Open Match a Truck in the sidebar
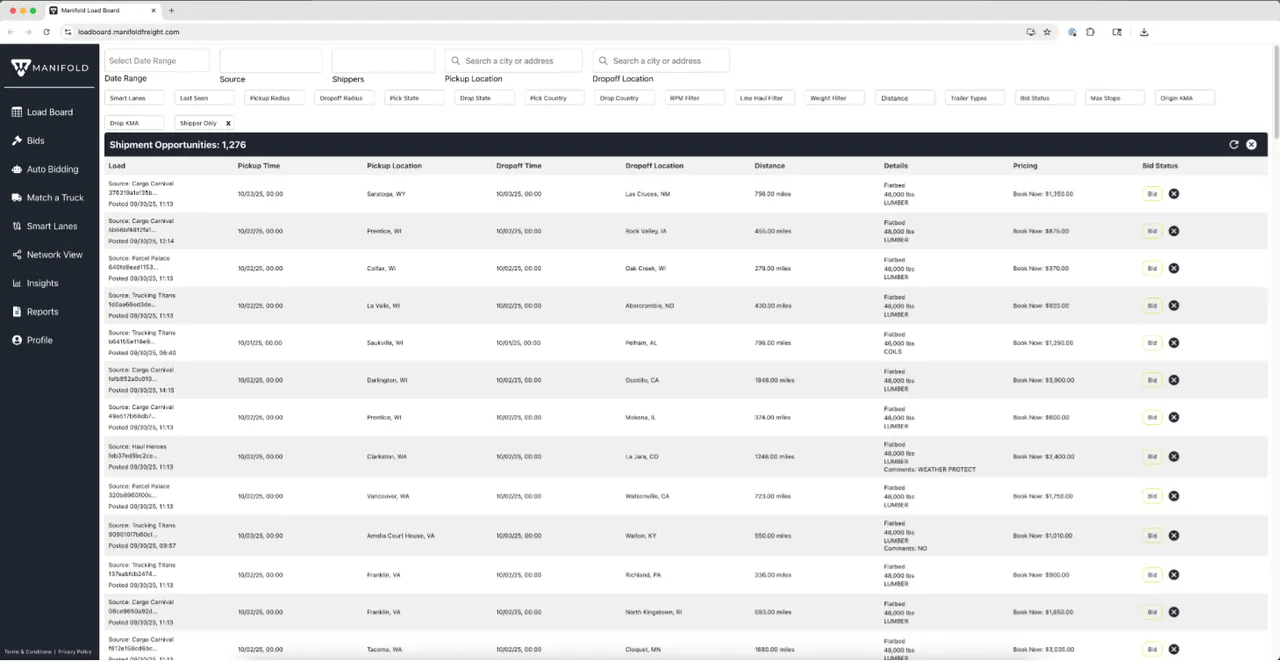This screenshot has width=1280, height=661. (x=47, y=198)
